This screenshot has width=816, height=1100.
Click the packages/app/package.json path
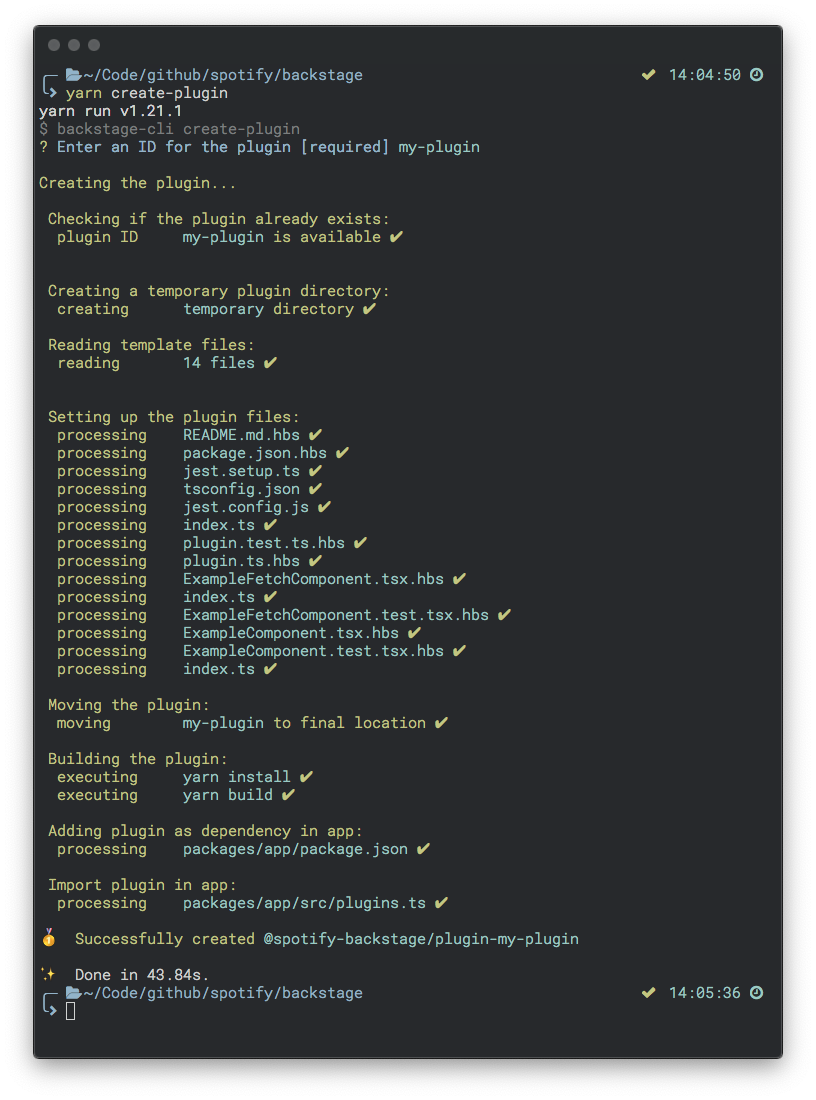coord(295,849)
